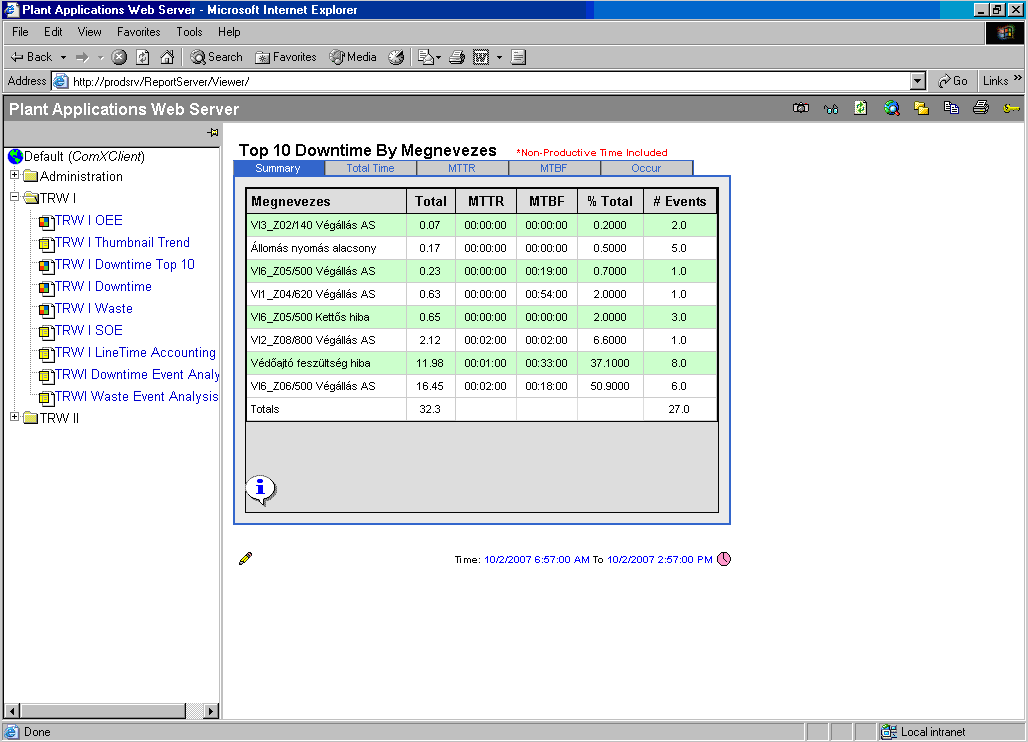Open the Forward history dropdown arrow
The height and width of the screenshot is (742, 1028).
[101, 58]
